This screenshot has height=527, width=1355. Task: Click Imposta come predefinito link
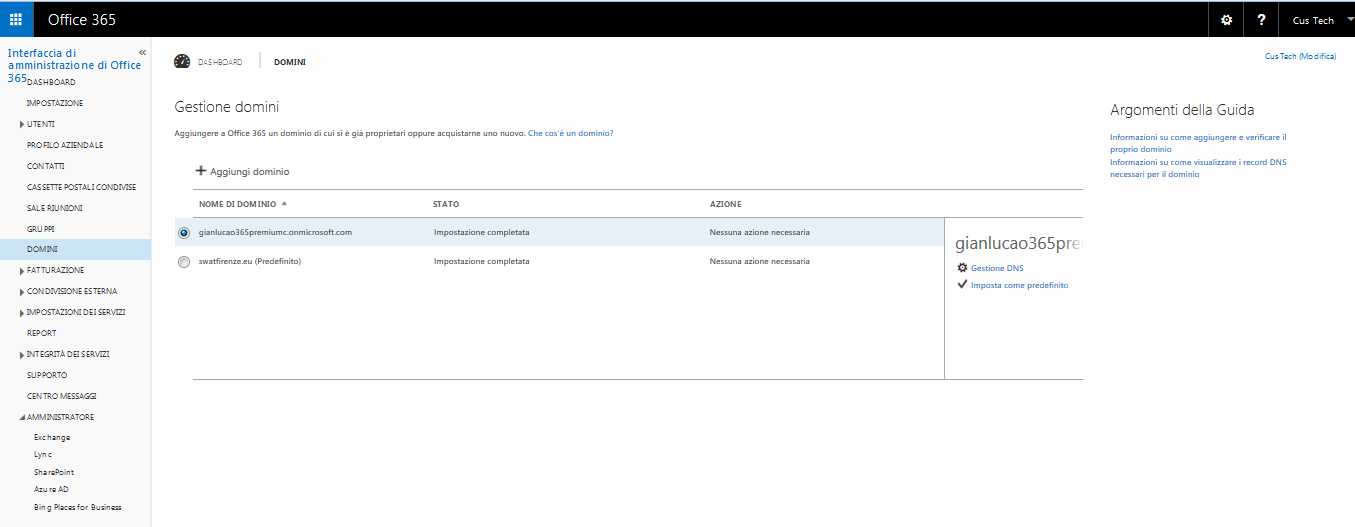click(1019, 285)
